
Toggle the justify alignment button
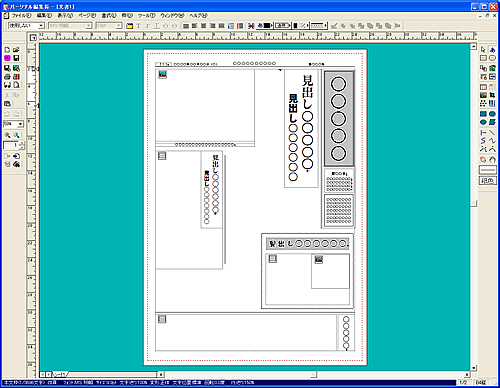coord(221,26)
